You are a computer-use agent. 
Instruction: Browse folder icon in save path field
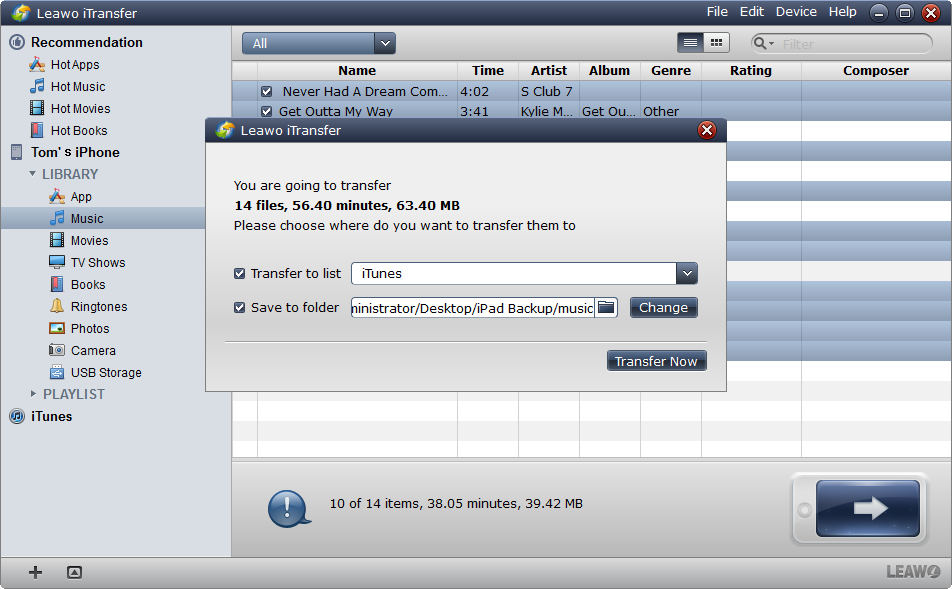click(606, 307)
